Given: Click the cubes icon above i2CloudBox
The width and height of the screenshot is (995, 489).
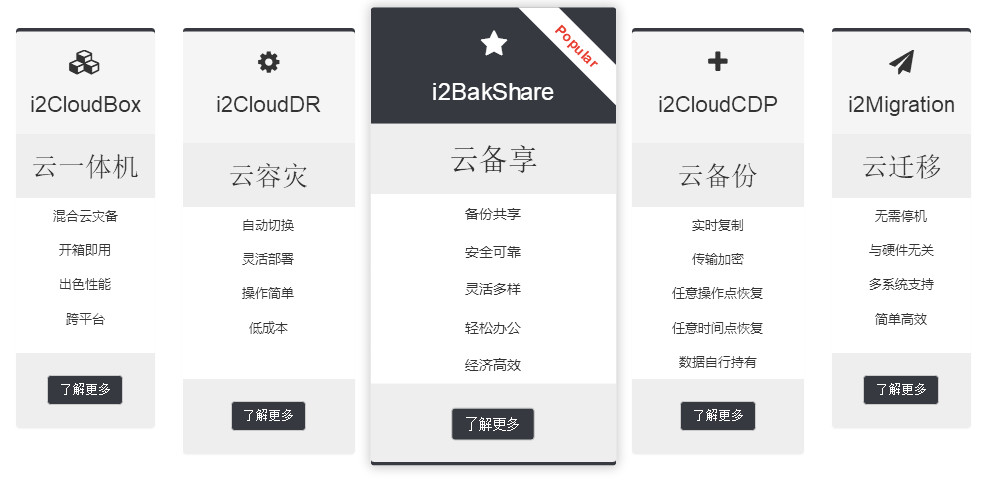Looking at the screenshot, I should coord(84,63).
